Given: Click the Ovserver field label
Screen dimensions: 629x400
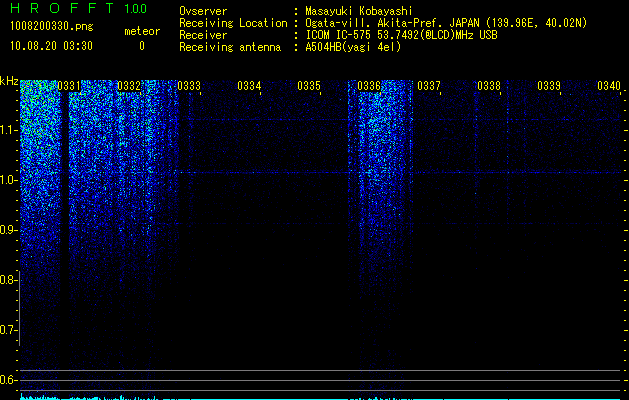Looking at the screenshot, I should tap(203, 11).
